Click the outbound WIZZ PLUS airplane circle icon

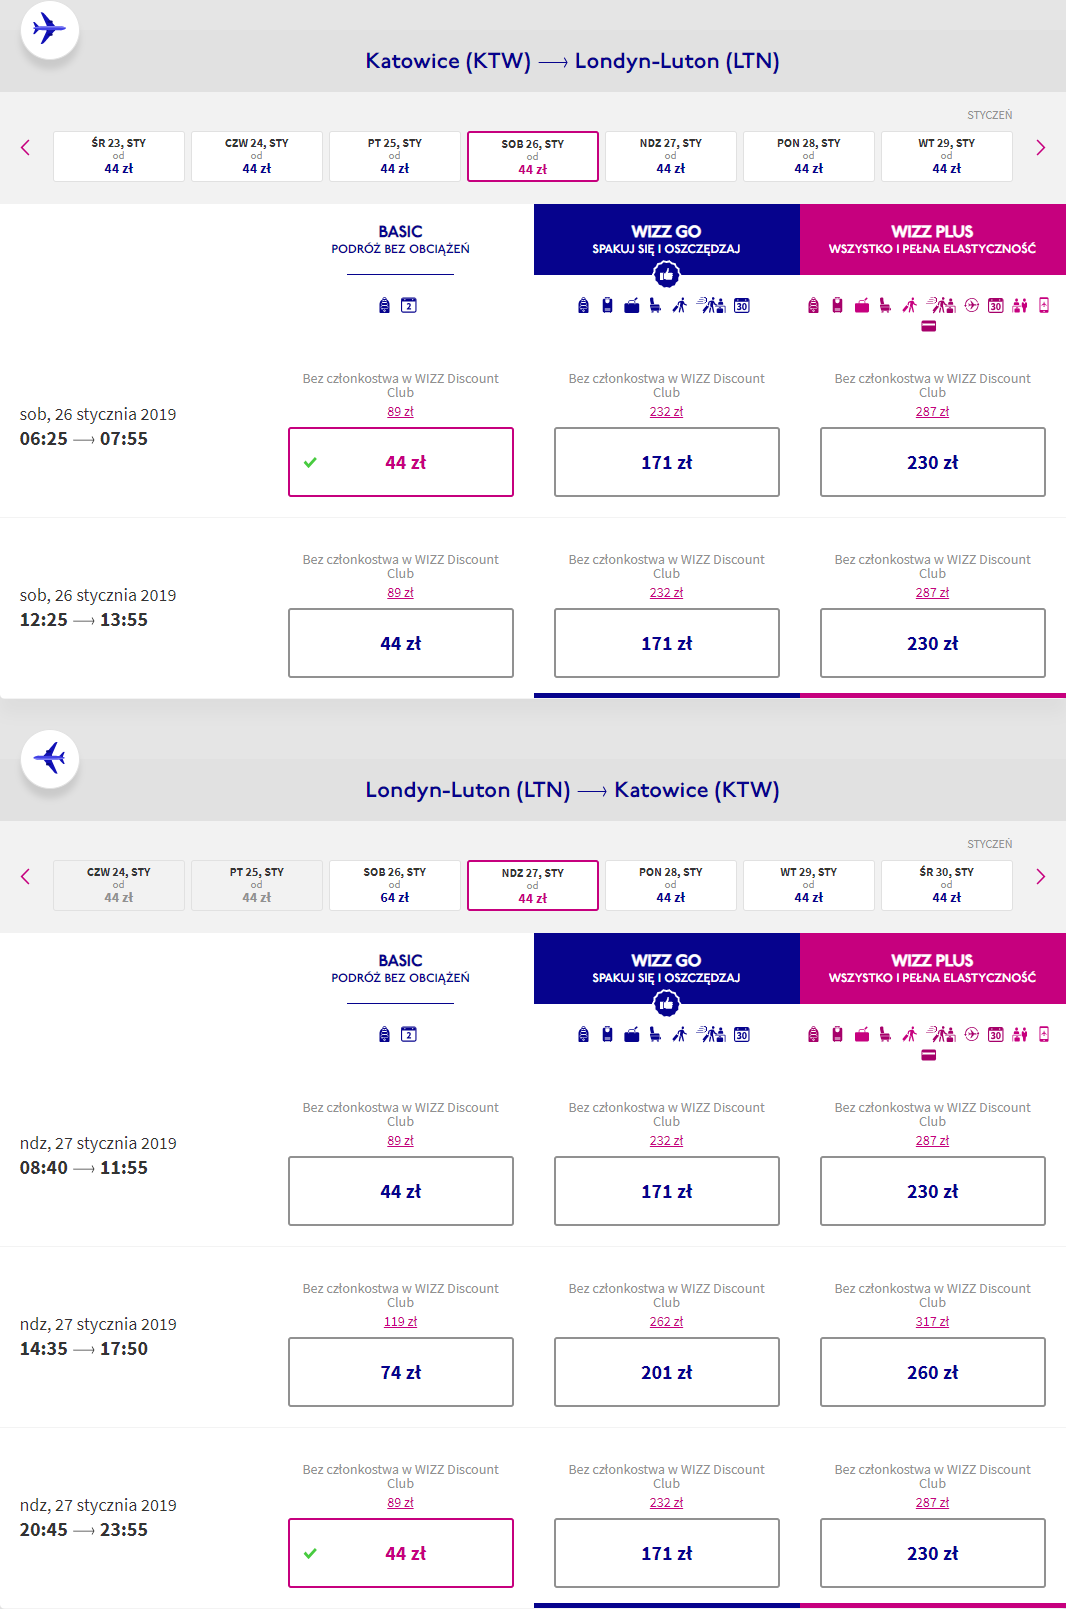[x=972, y=306]
